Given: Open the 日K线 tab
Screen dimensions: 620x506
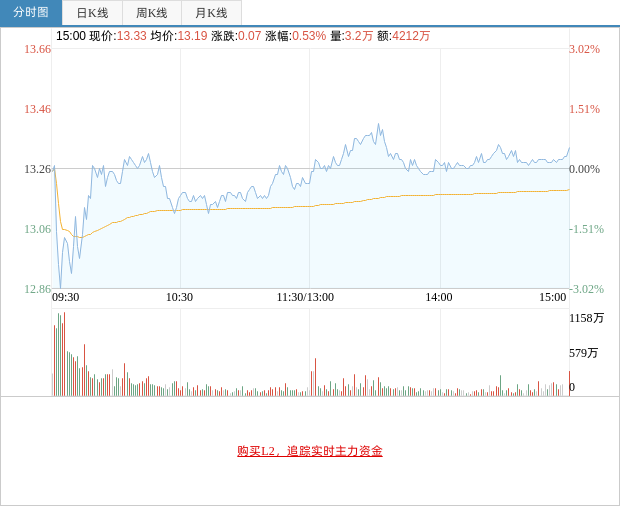Looking at the screenshot, I should point(92,13).
